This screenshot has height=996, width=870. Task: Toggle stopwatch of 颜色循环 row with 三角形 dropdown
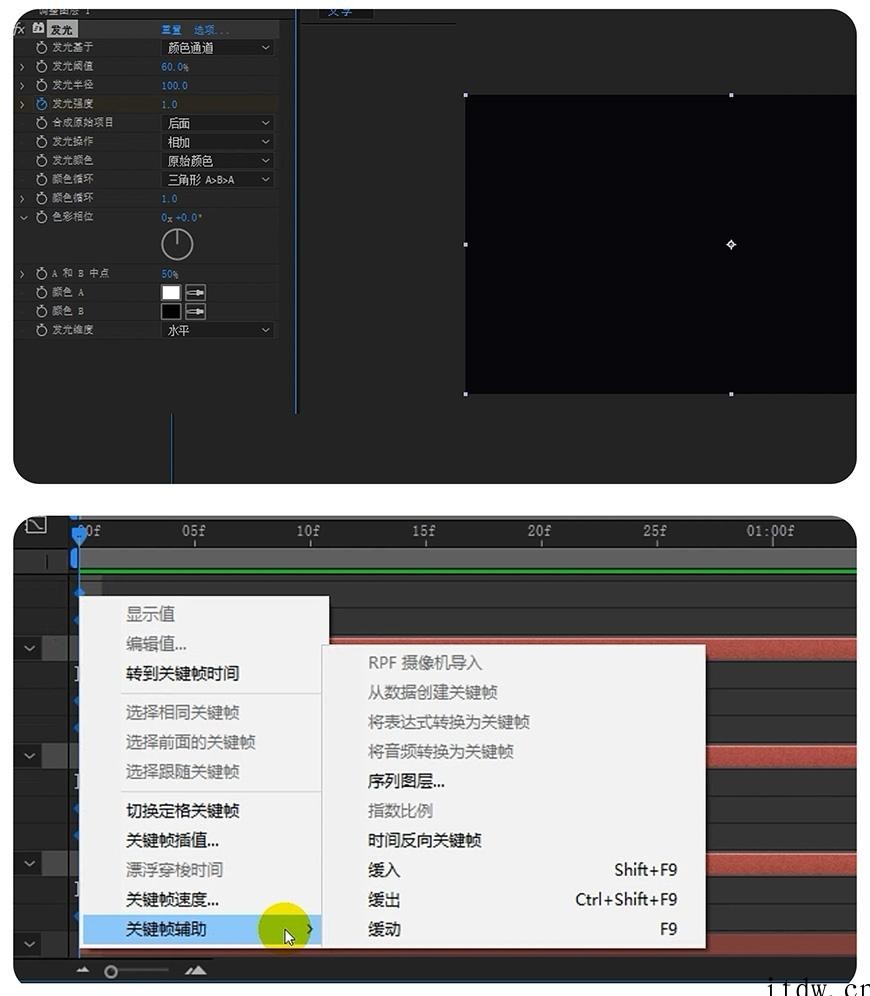(x=41, y=180)
